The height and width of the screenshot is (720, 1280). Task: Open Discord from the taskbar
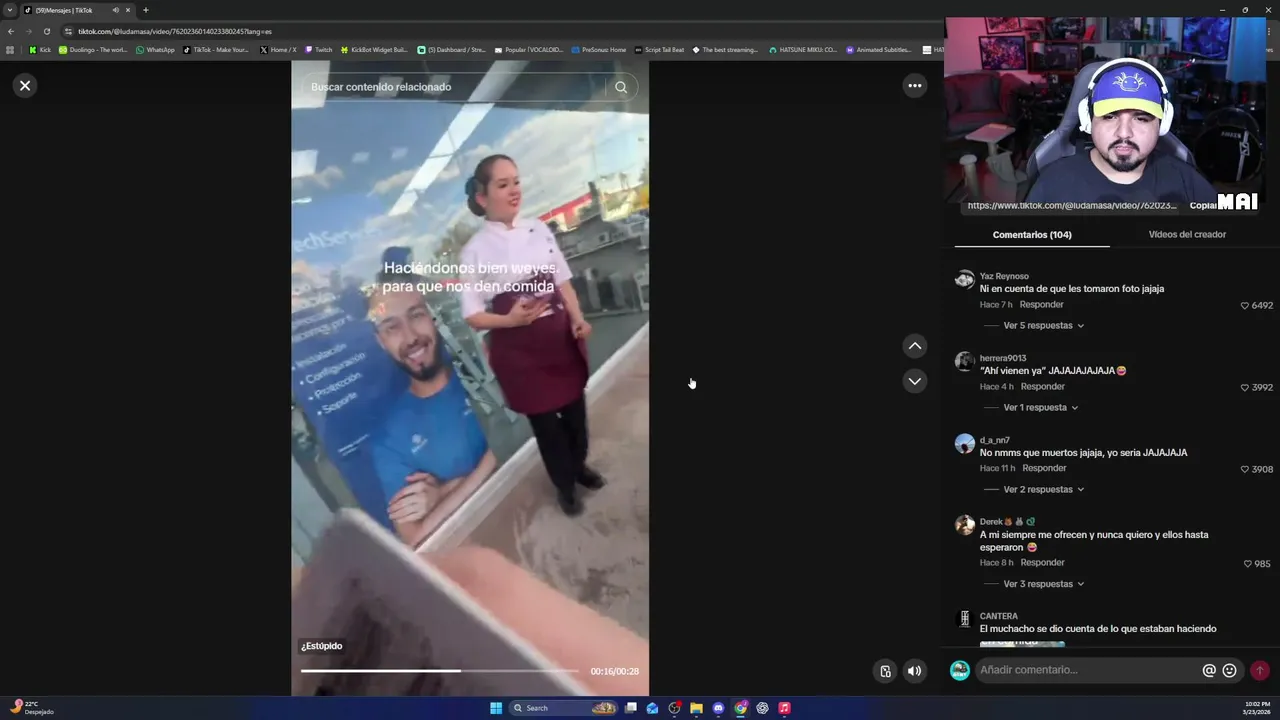coord(718,708)
